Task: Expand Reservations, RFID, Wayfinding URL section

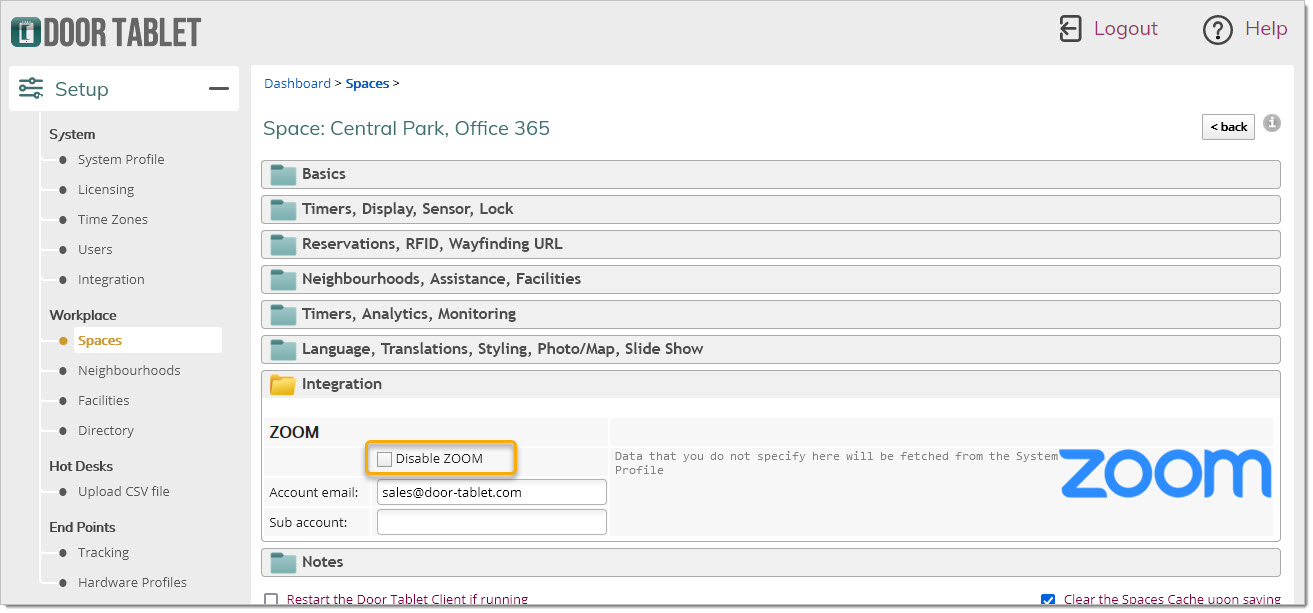Action: click(x=770, y=244)
